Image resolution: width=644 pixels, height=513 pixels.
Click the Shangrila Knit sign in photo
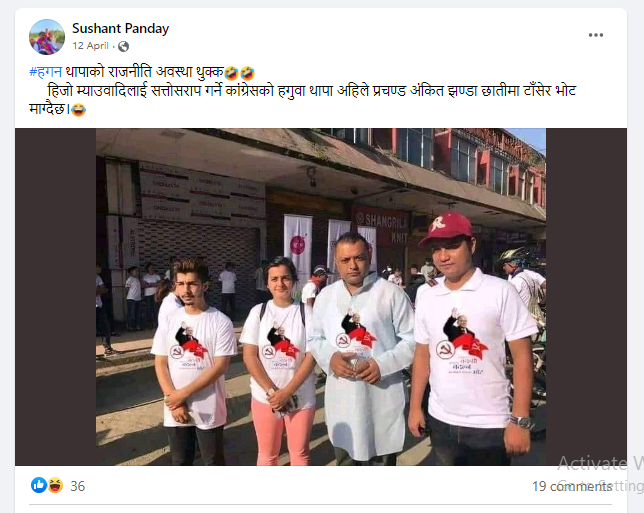tap(382, 228)
